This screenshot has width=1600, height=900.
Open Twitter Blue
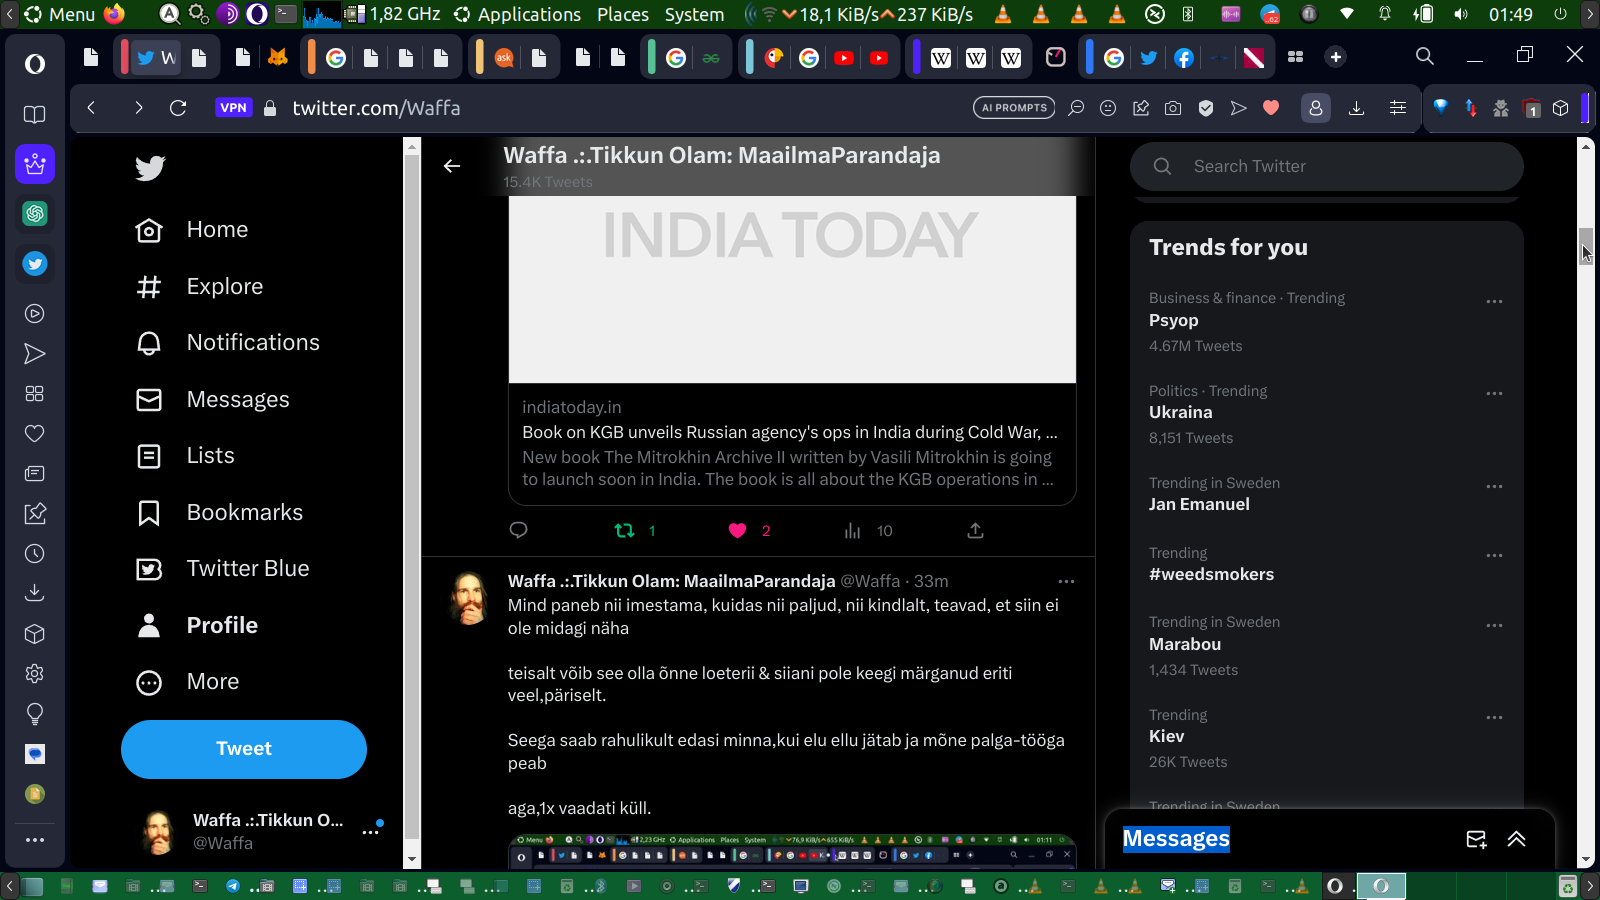pyautogui.click(x=222, y=569)
